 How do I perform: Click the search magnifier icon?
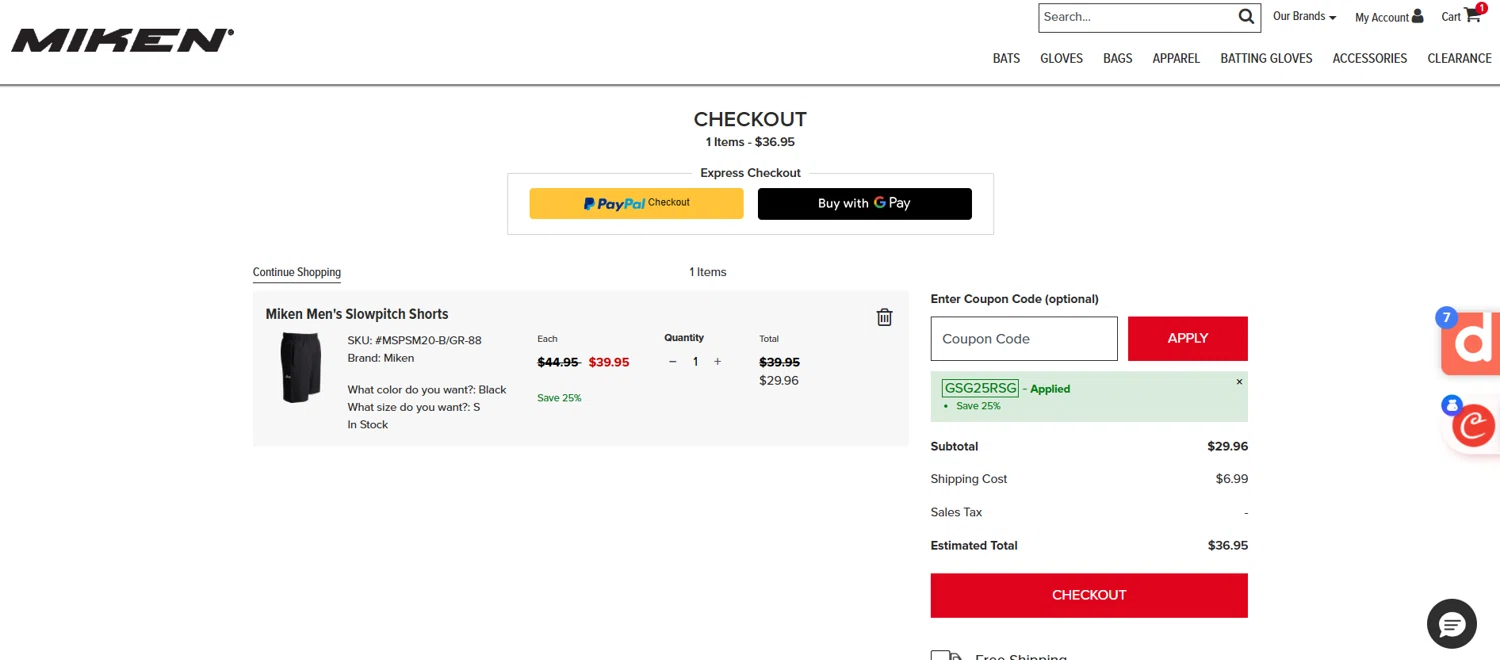click(x=1246, y=16)
